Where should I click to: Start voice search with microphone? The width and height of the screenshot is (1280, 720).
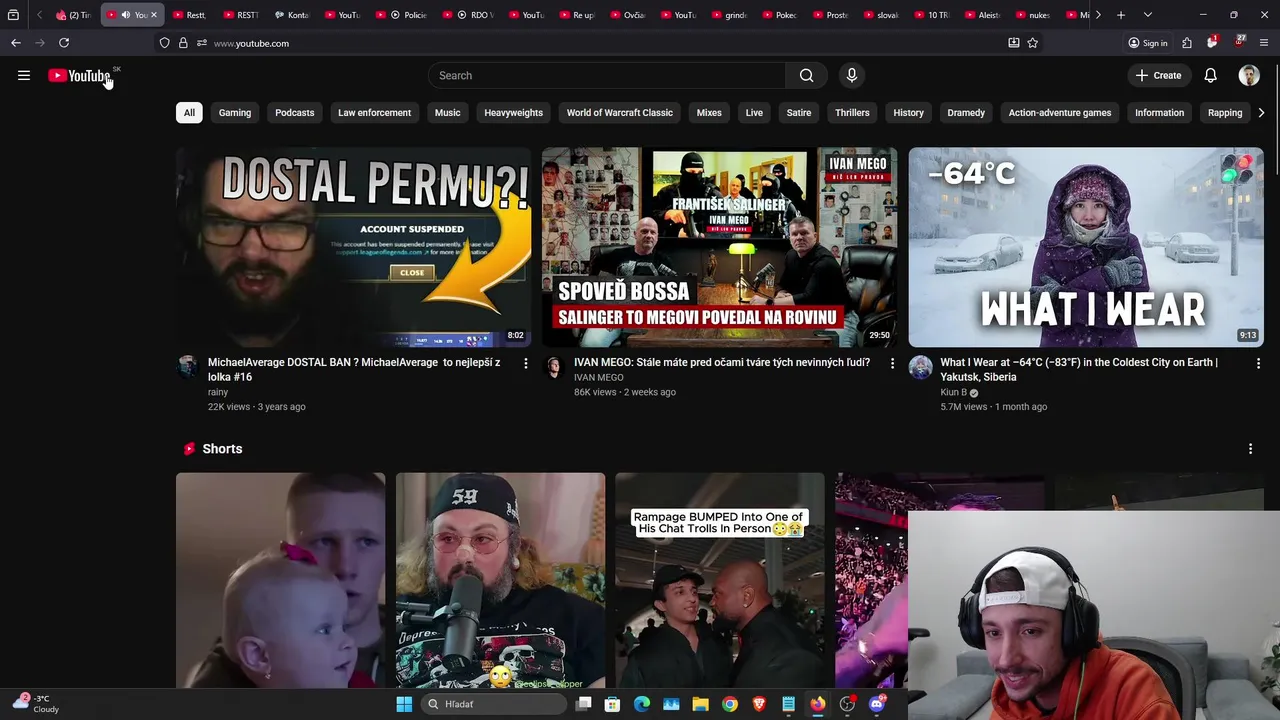851,75
